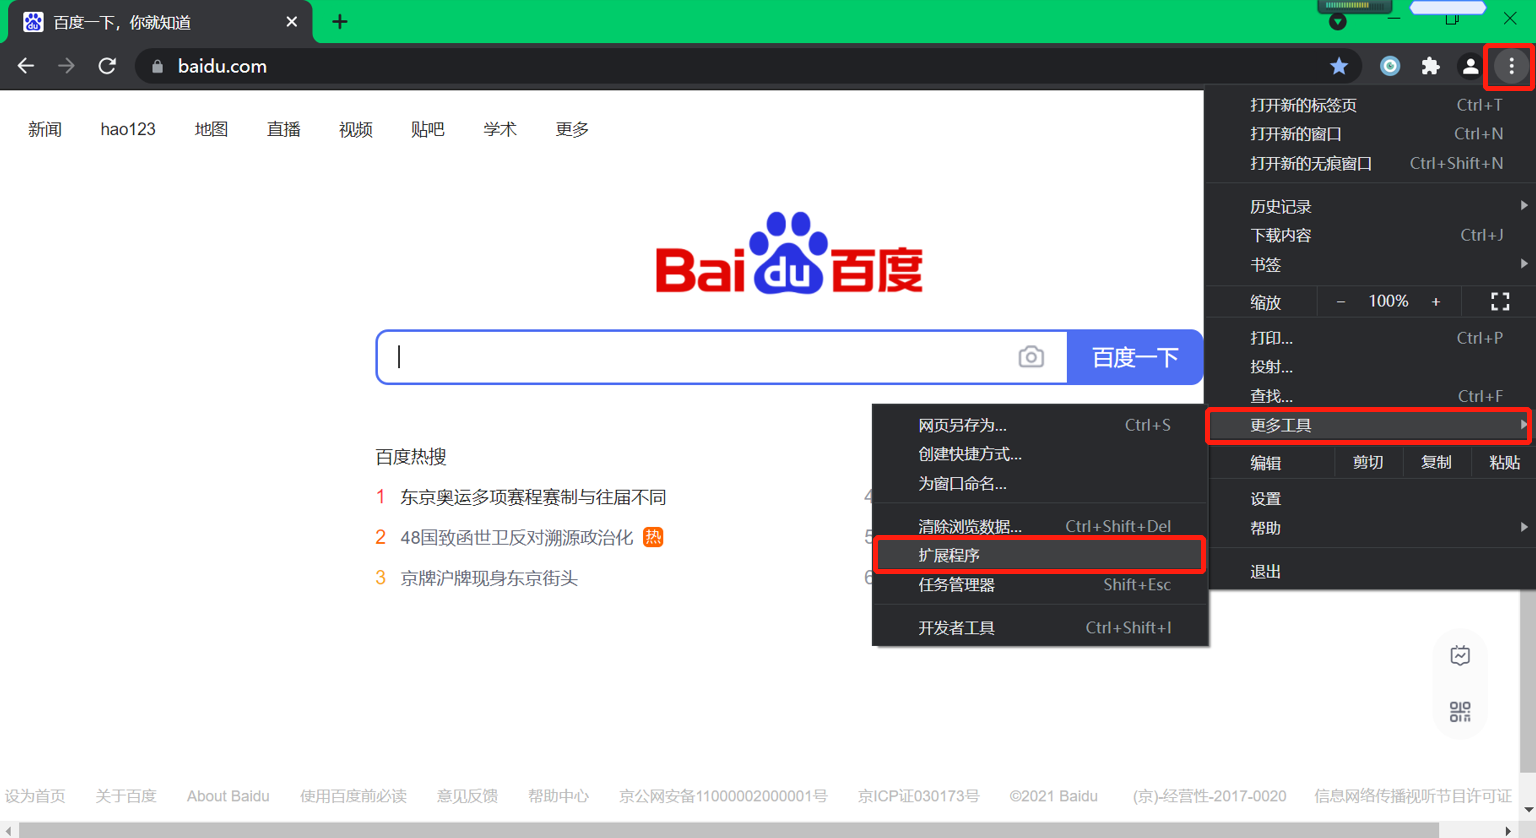Expand the 帮助 submenu

[x=1369, y=528]
